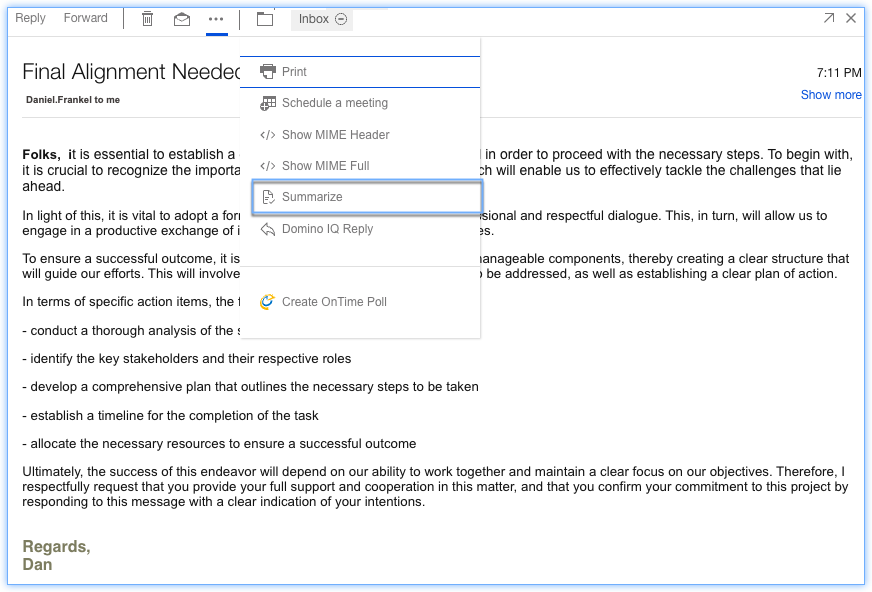Click line about identifying key stakeholders
Viewport: 872px width, 592px height.
click(187, 359)
